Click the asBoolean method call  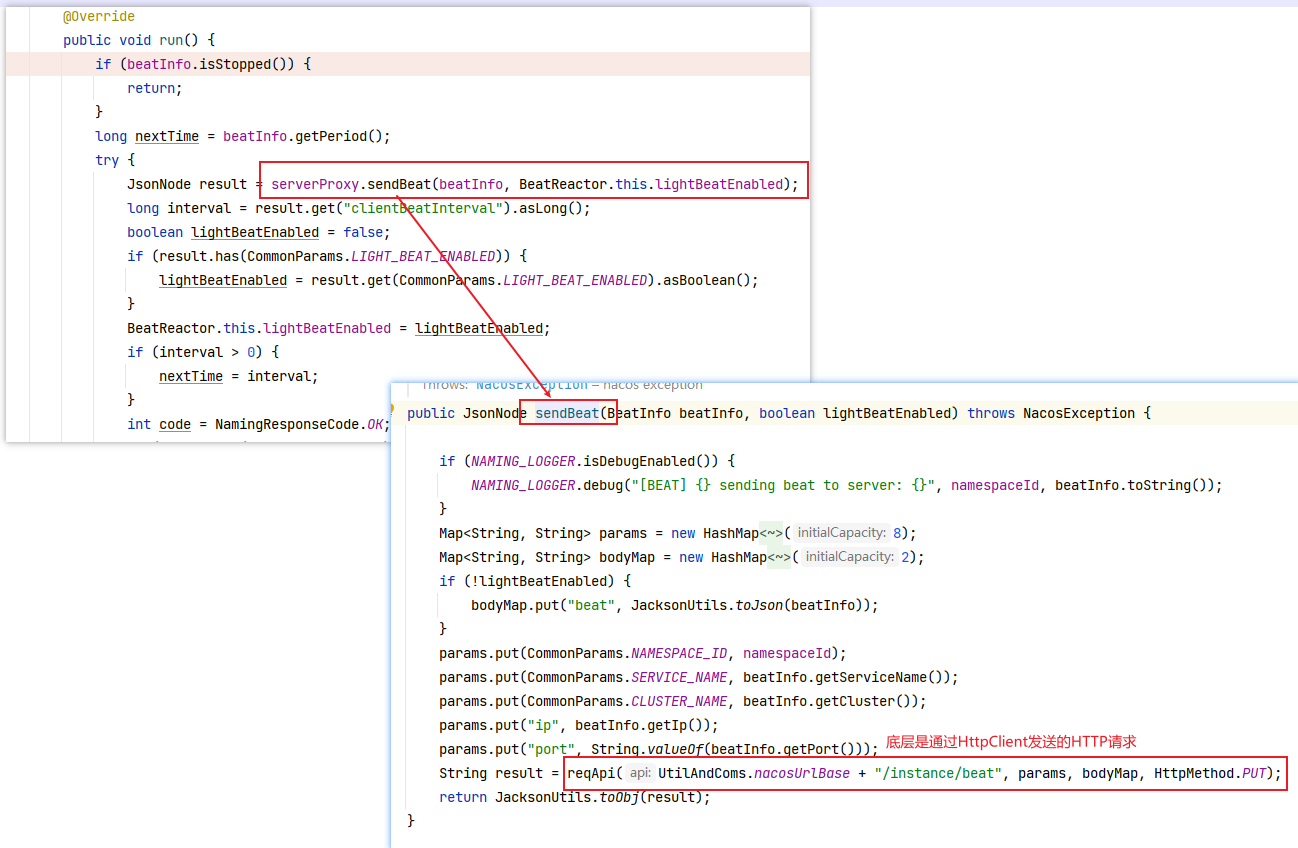pos(699,280)
